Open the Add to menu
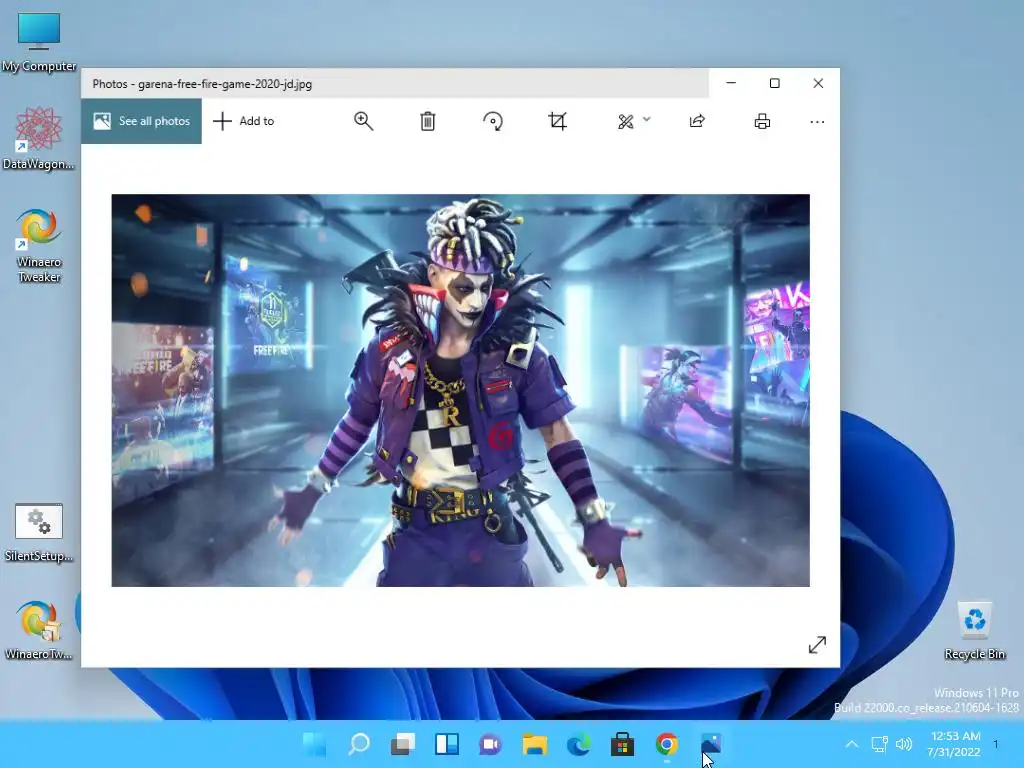The image size is (1024, 768). pyautogui.click(x=244, y=121)
